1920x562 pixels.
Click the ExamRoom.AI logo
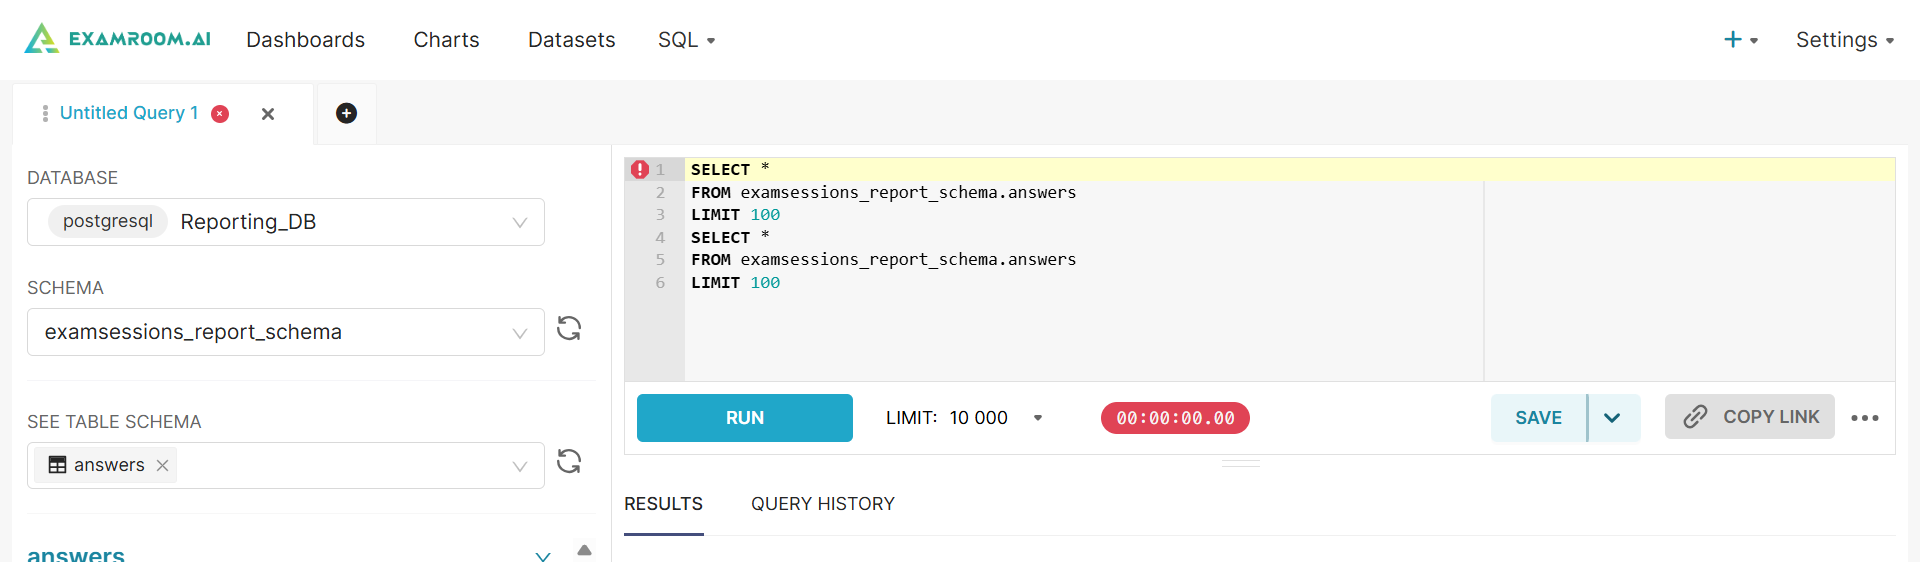coord(118,39)
